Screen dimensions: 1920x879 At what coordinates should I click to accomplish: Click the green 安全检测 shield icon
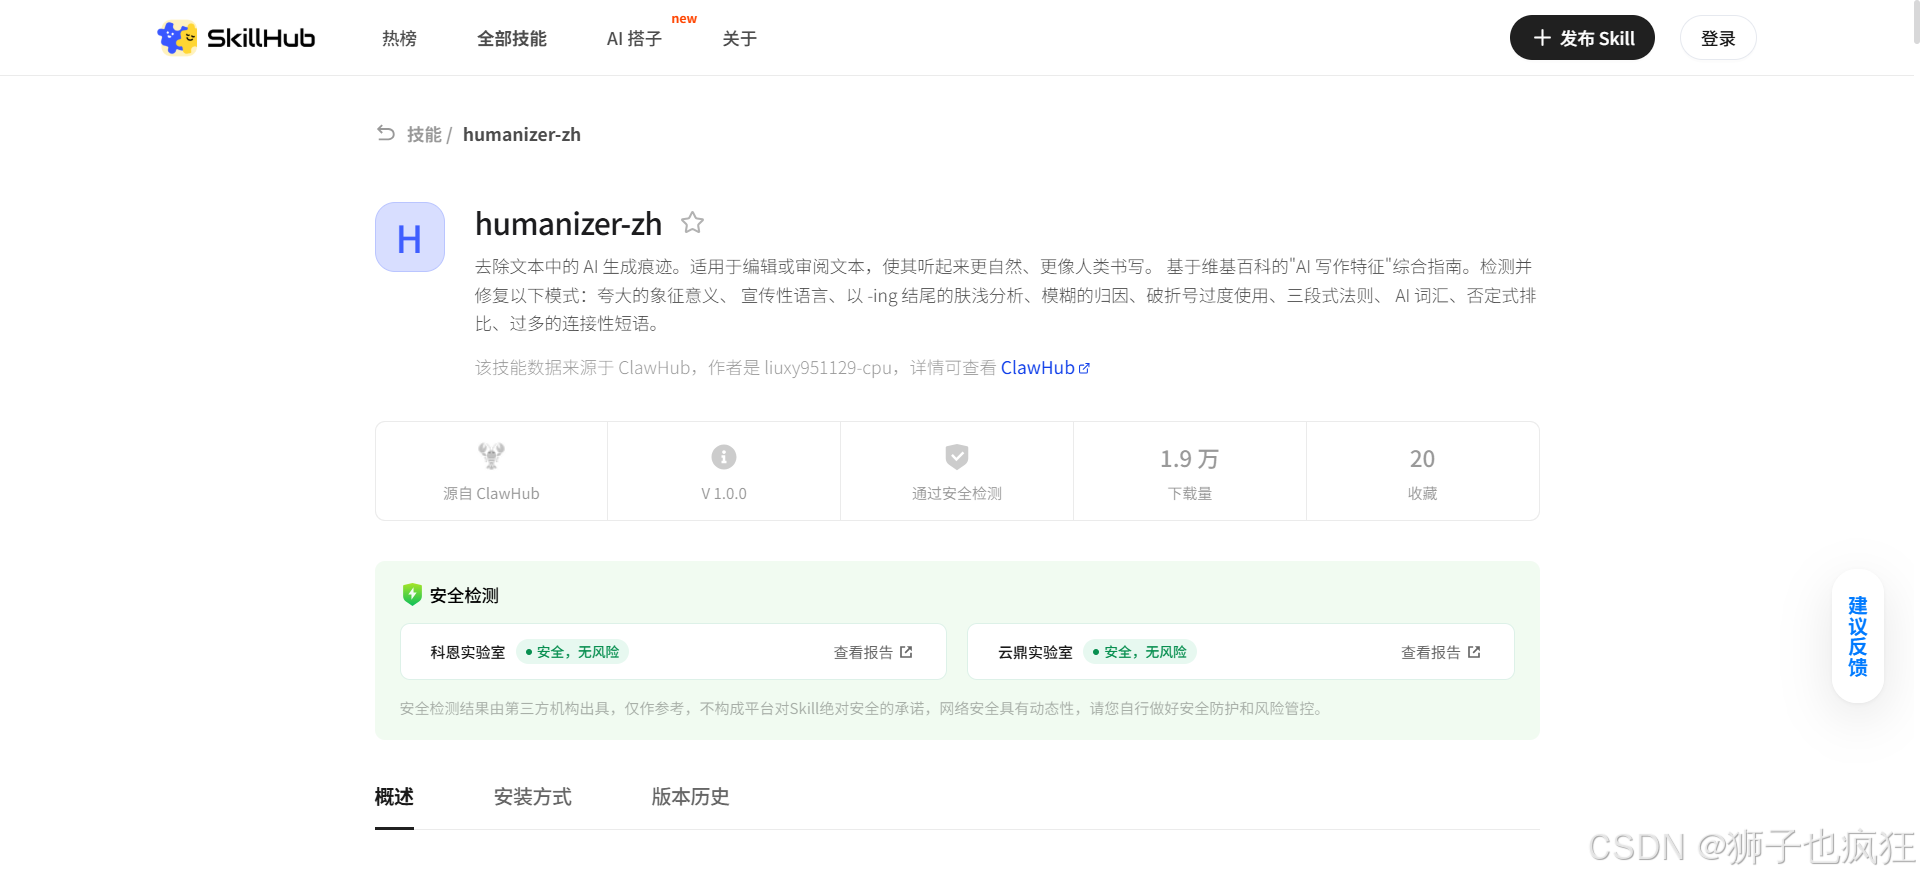(412, 595)
